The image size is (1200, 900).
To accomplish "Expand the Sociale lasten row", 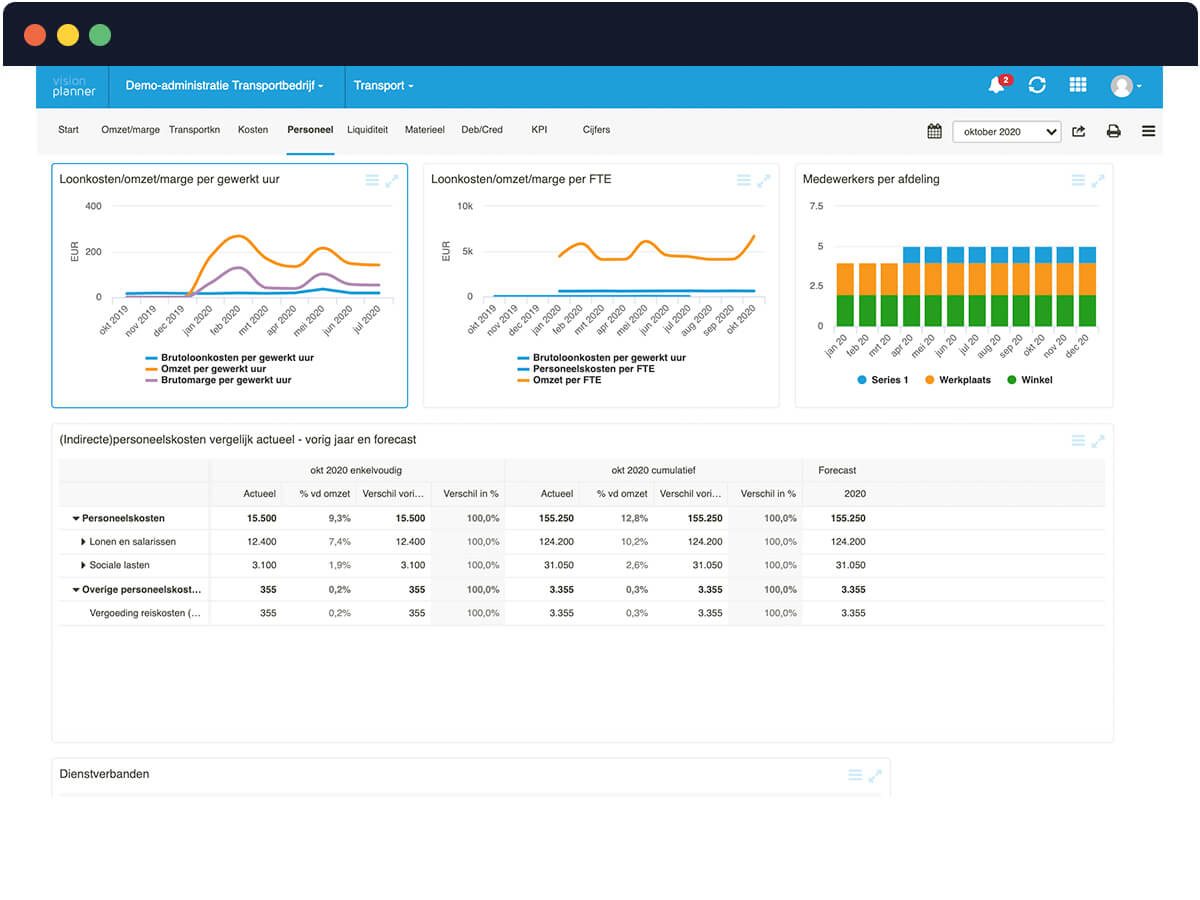I will [x=83, y=566].
